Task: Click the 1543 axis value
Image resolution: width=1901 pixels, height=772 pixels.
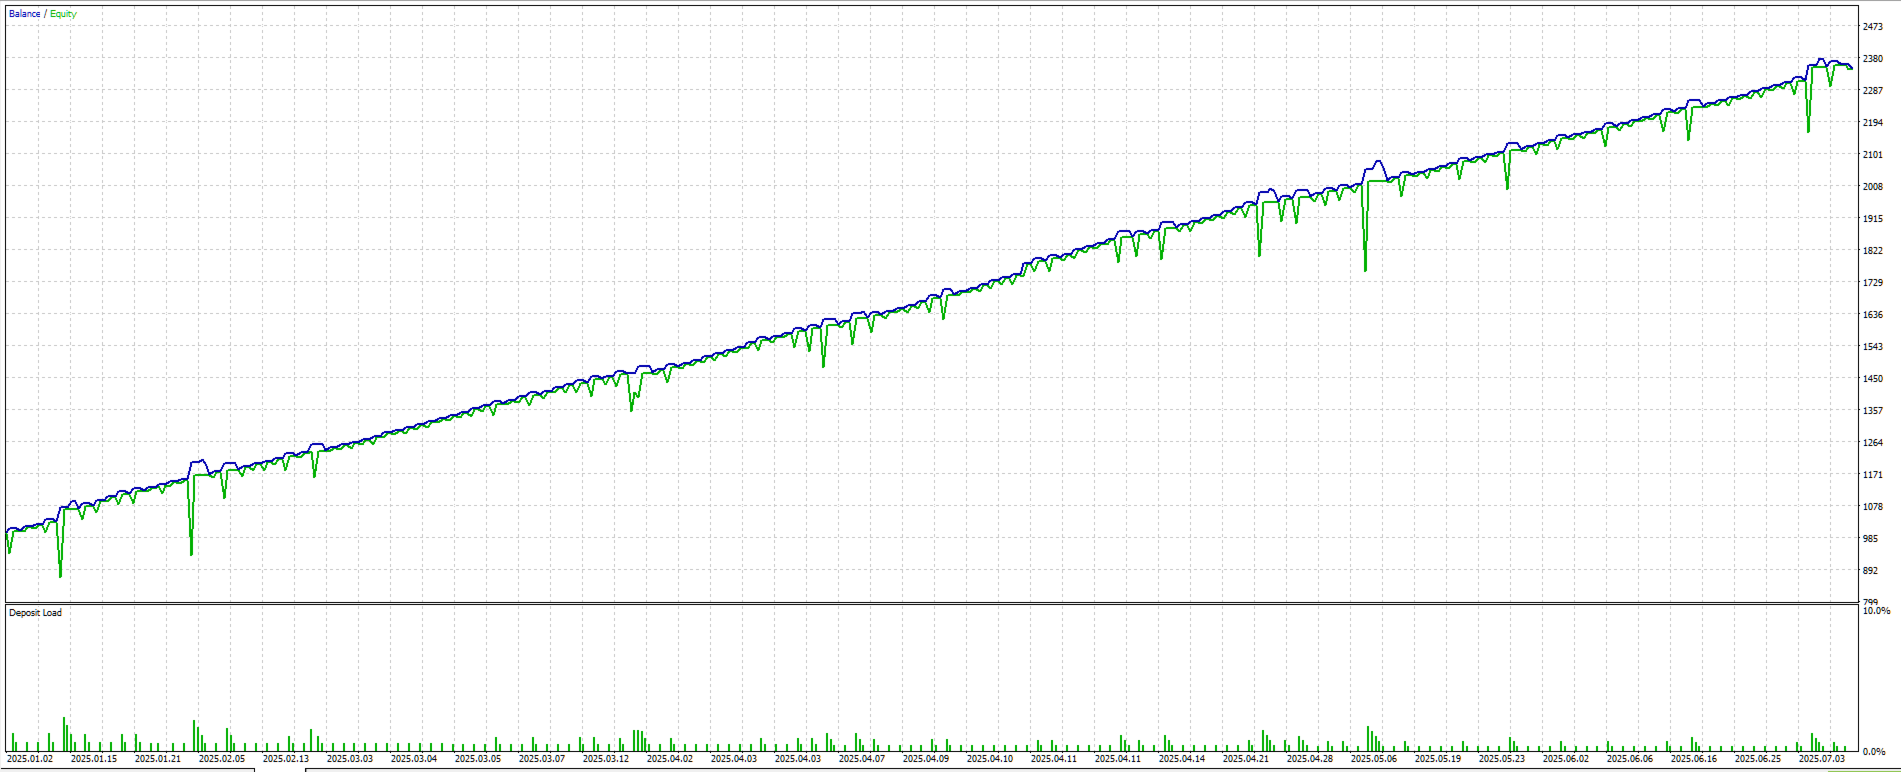Action: pyautogui.click(x=1873, y=347)
